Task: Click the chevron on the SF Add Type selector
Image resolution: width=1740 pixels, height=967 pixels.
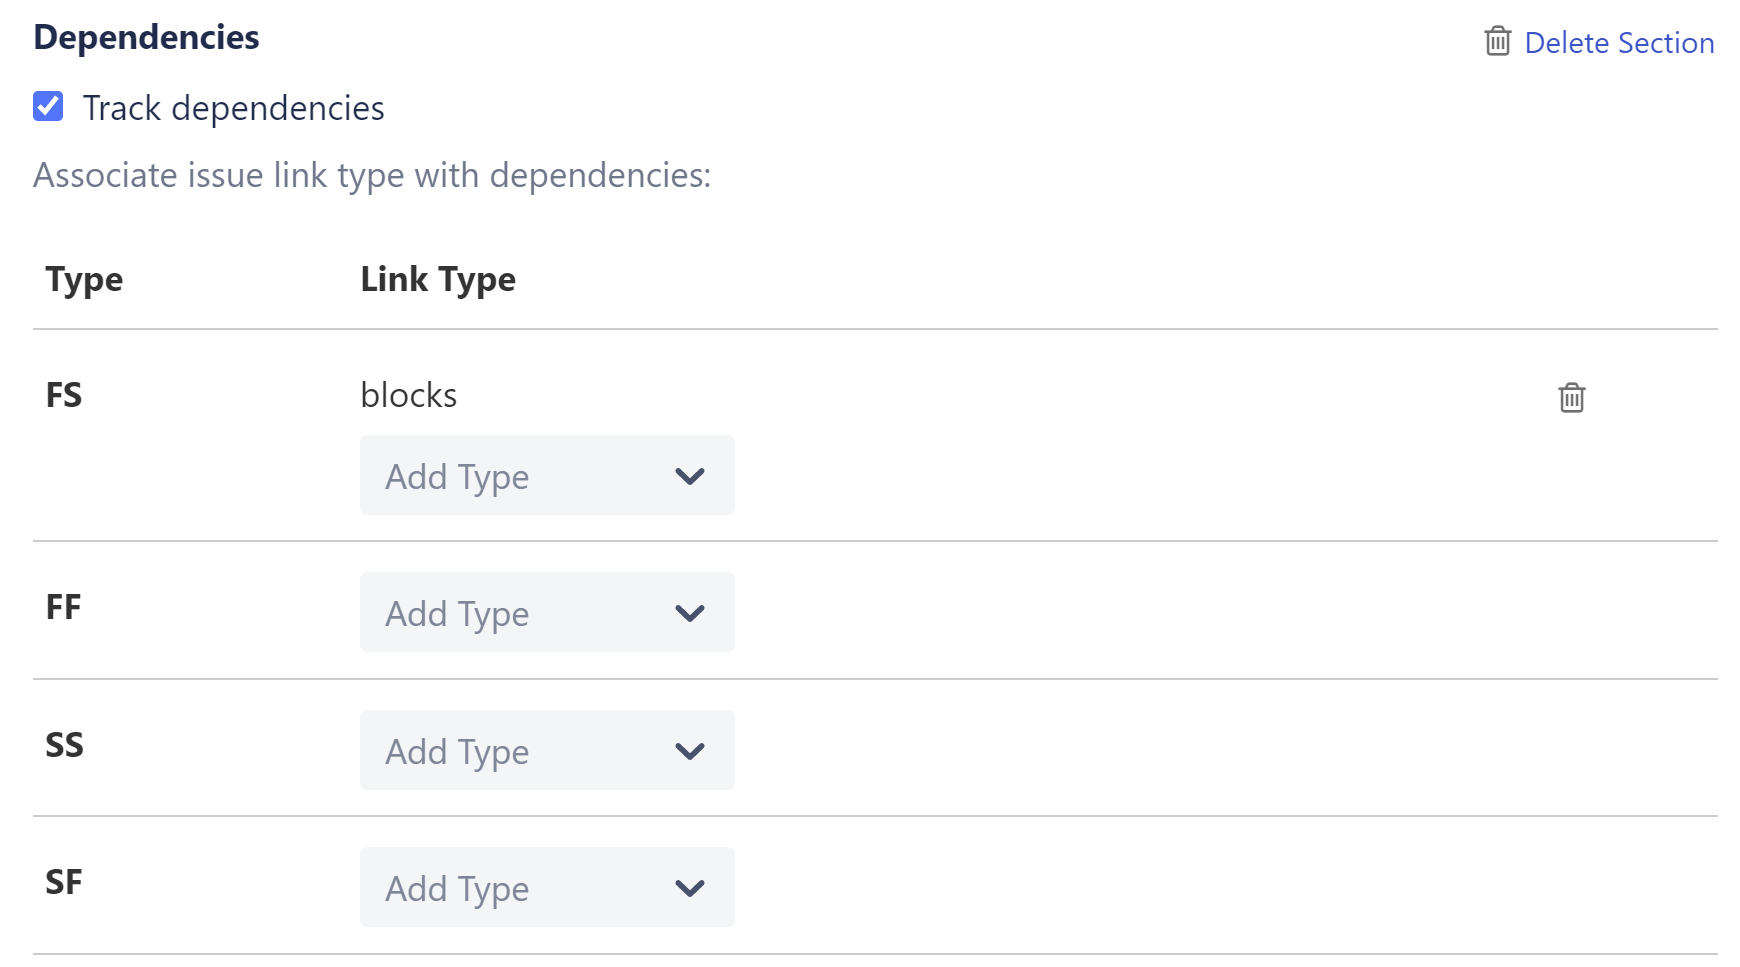Action: click(690, 887)
